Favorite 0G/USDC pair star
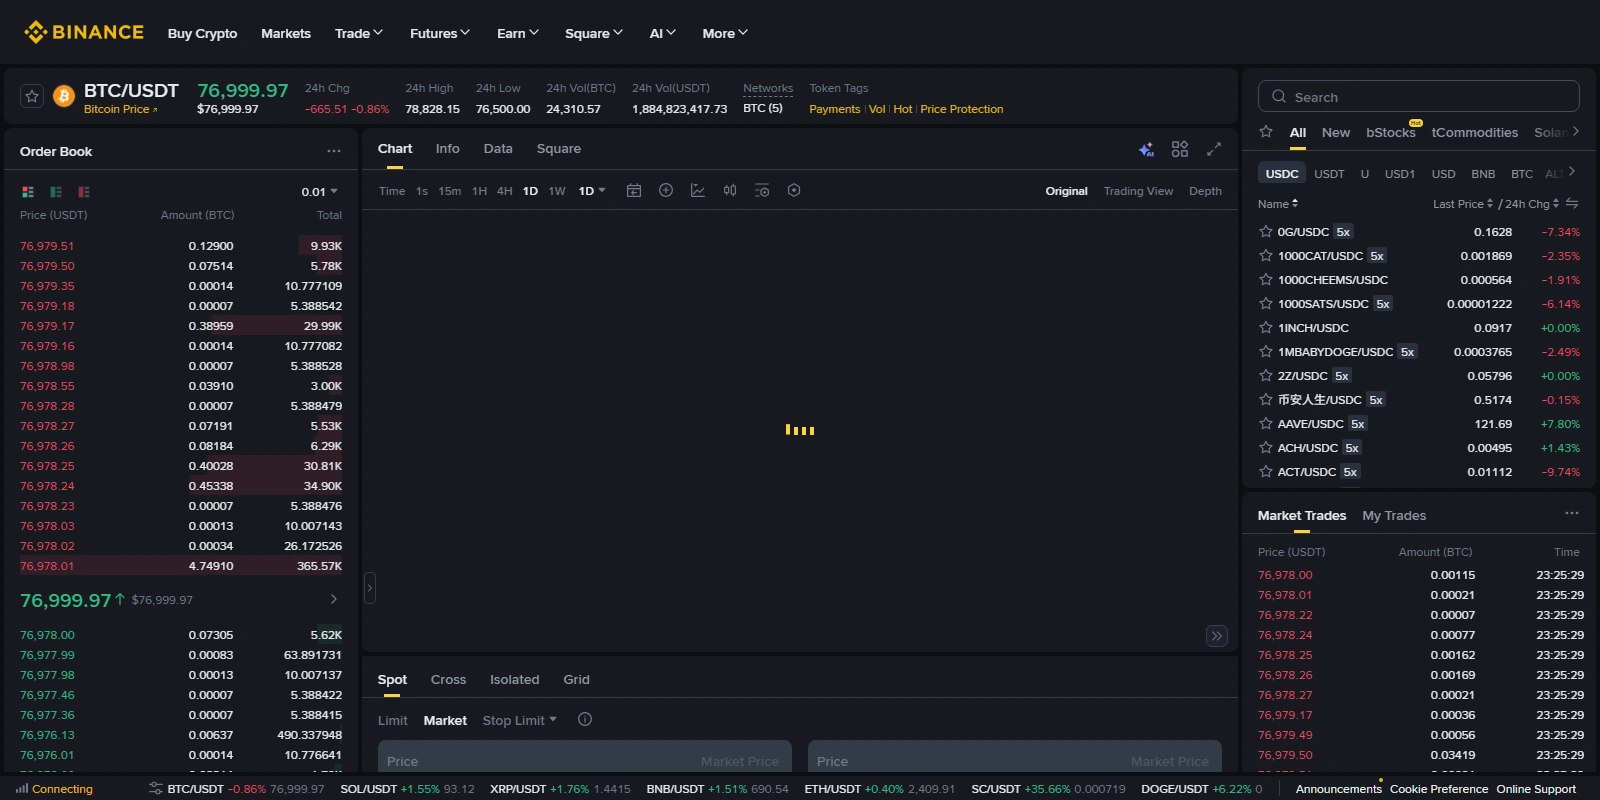Image resolution: width=1600 pixels, height=800 pixels. pyautogui.click(x=1266, y=231)
